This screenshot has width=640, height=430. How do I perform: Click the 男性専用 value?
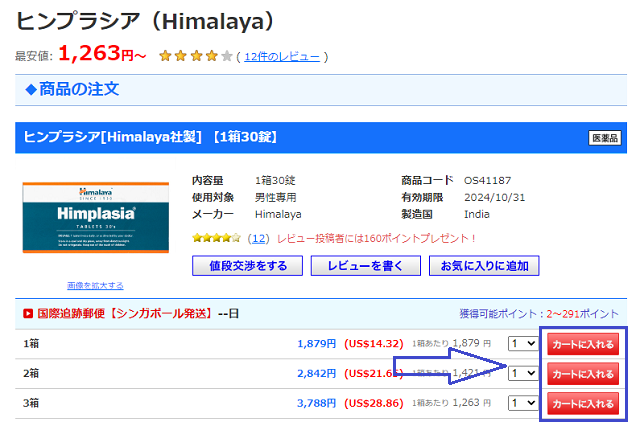276,197
